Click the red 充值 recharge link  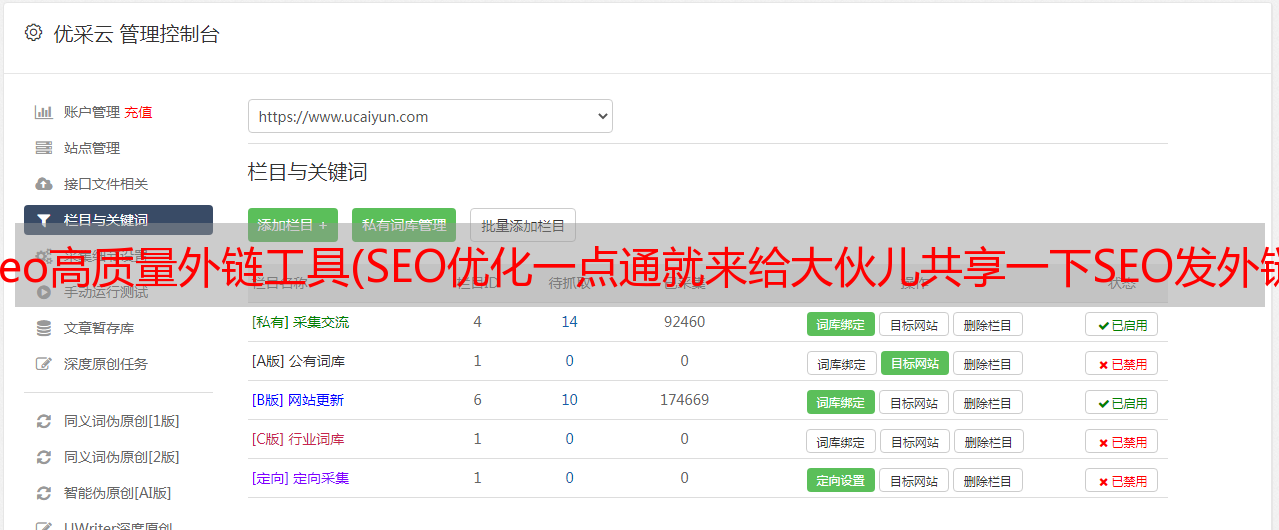pos(139,112)
